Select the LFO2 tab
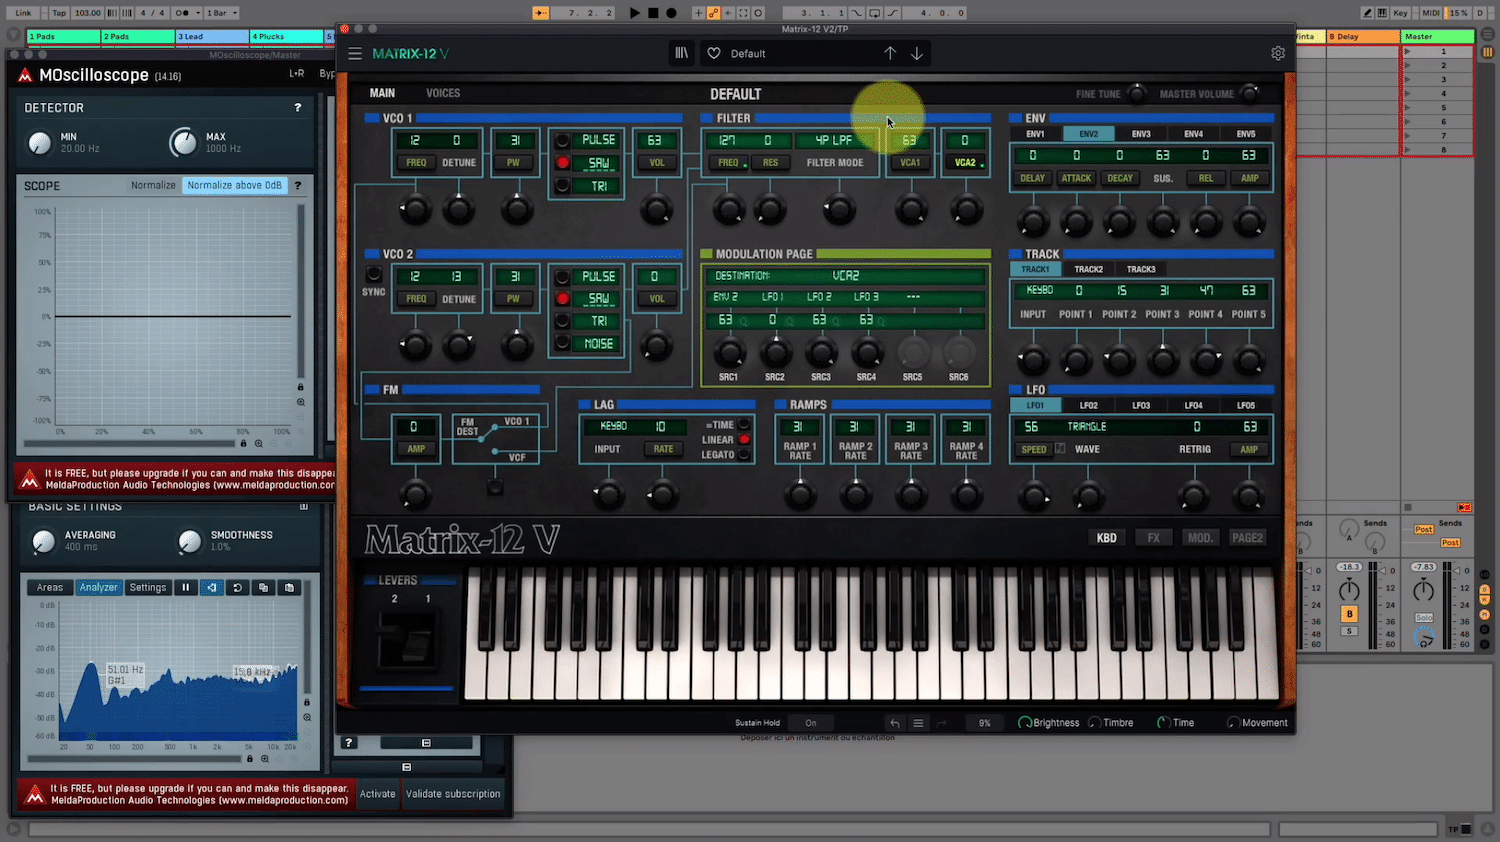 click(x=1088, y=405)
